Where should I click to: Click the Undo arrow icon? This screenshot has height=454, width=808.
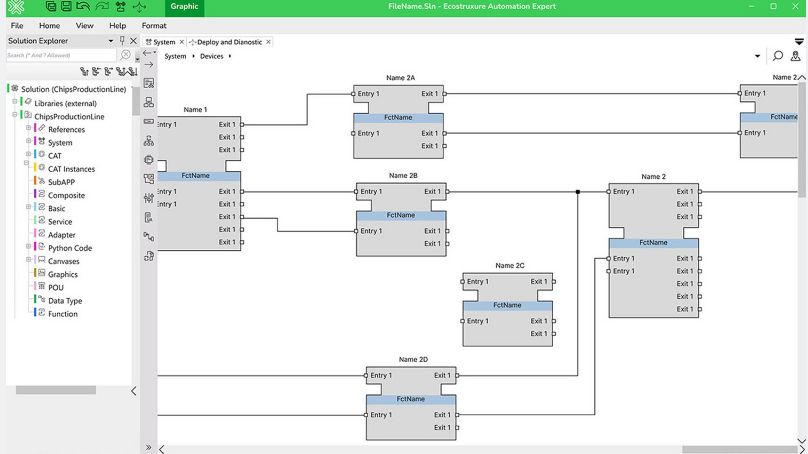tap(85, 7)
